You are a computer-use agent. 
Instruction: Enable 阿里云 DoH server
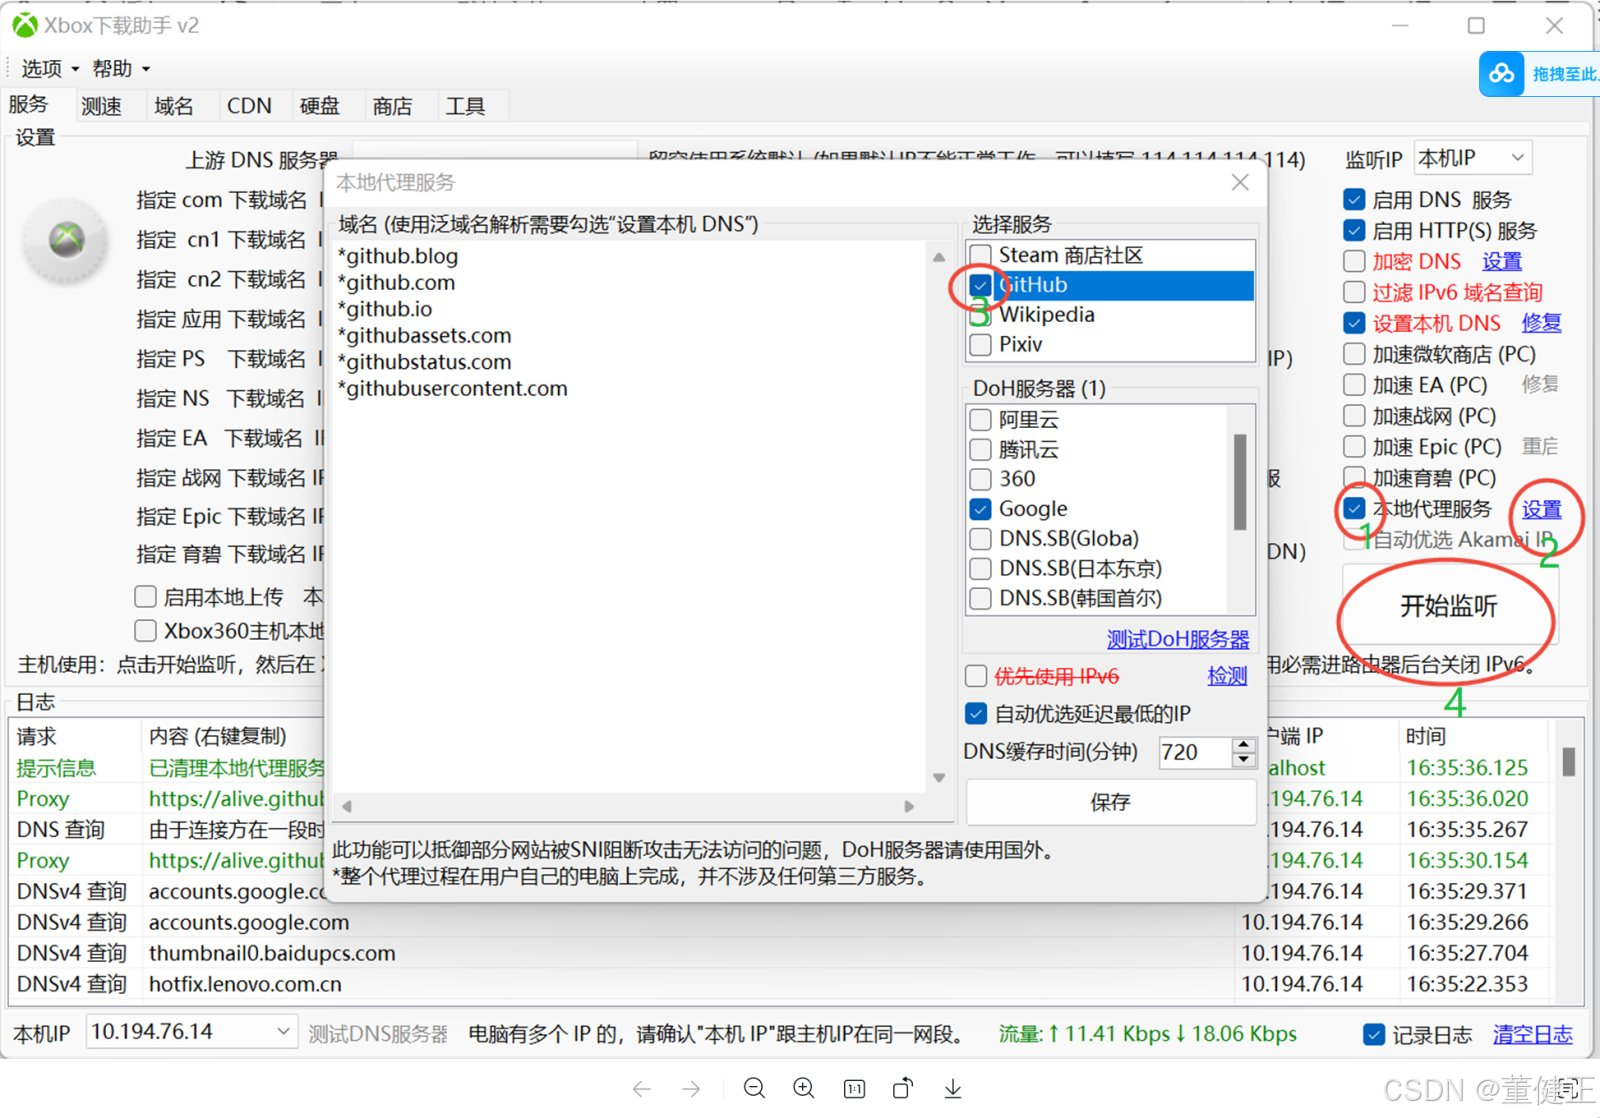tap(981, 420)
